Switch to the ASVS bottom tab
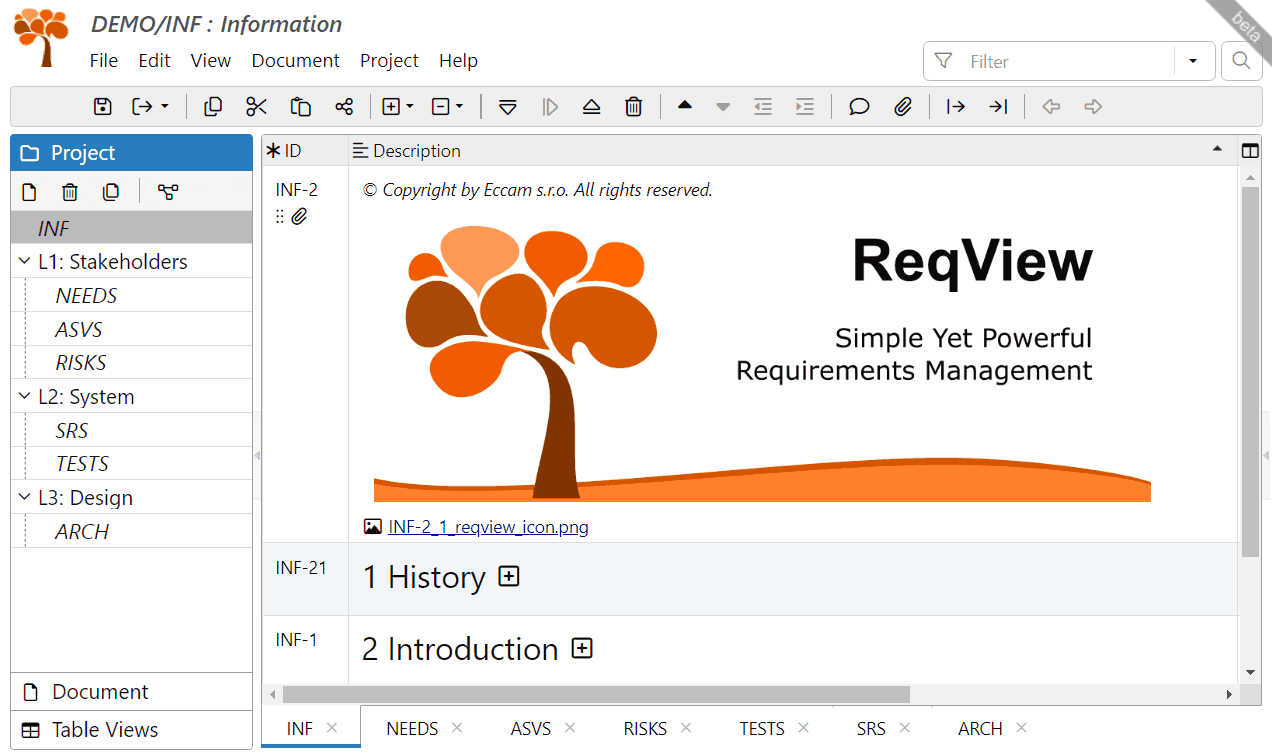The height and width of the screenshot is (754, 1272). (531, 729)
